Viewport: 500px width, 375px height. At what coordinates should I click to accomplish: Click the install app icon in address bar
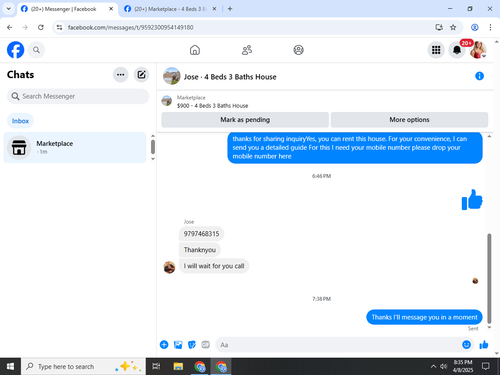tap(439, 27)
